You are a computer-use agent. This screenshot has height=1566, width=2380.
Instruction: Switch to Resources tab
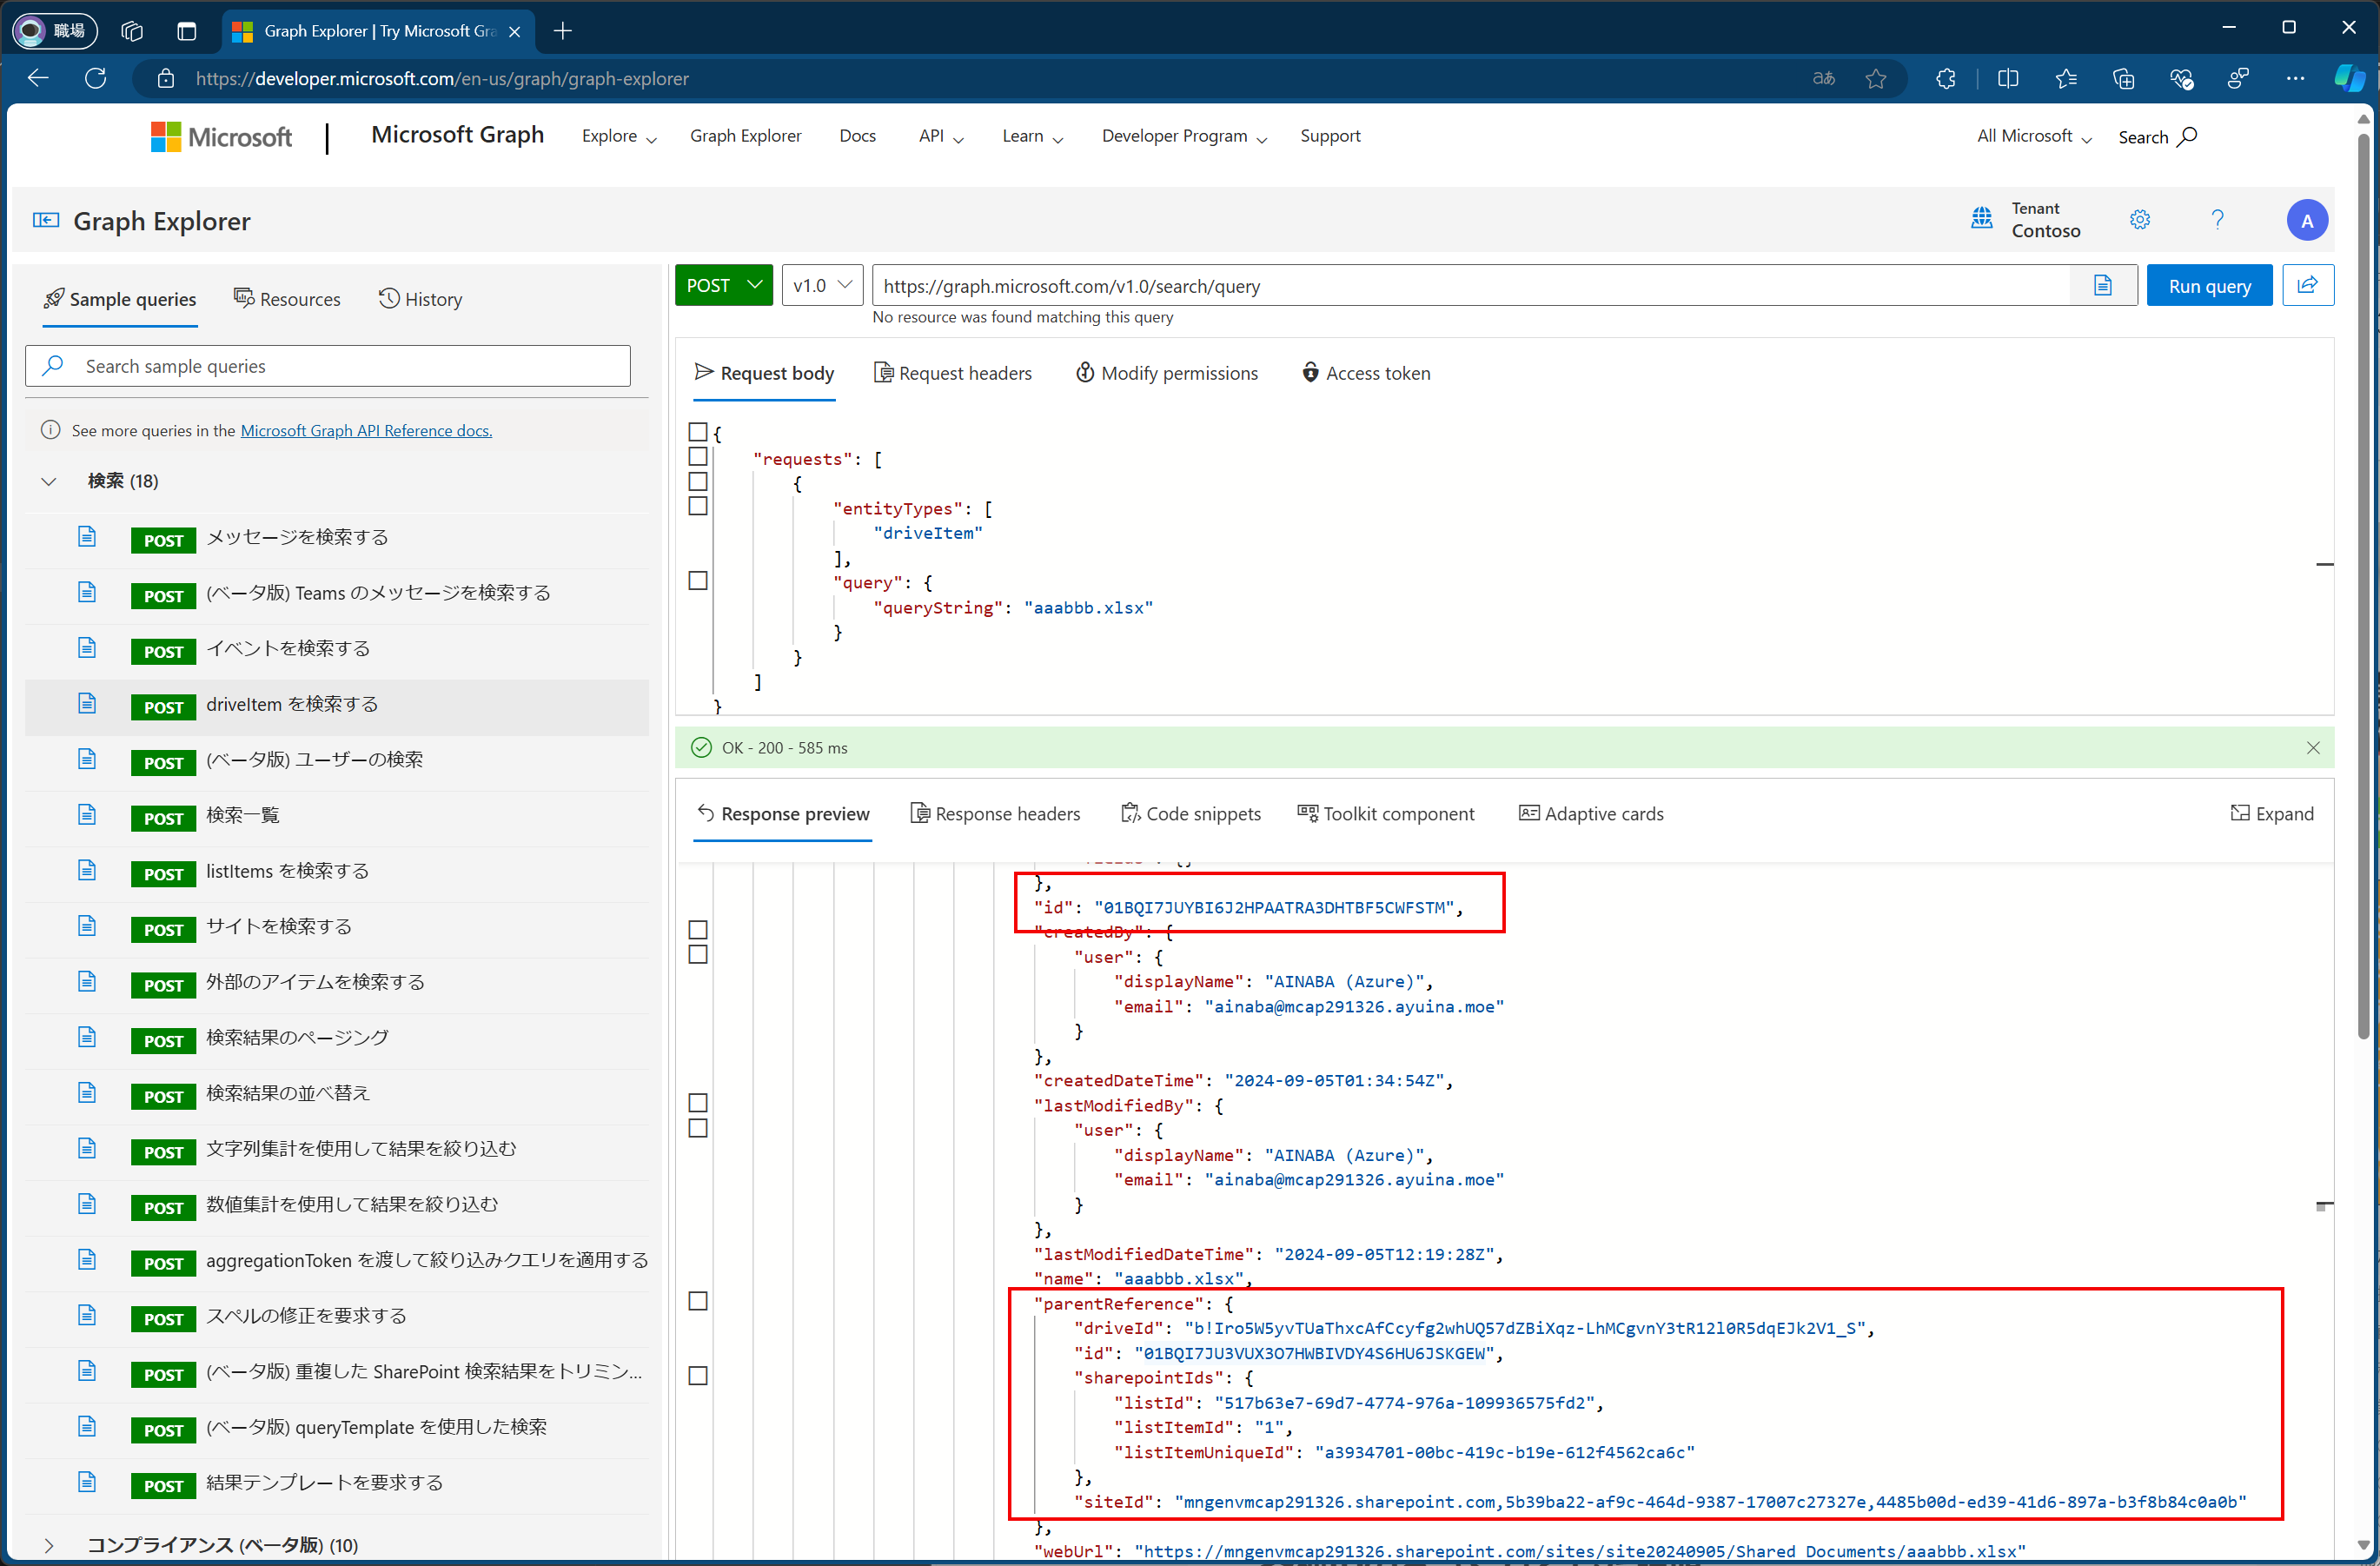(287, 299)
